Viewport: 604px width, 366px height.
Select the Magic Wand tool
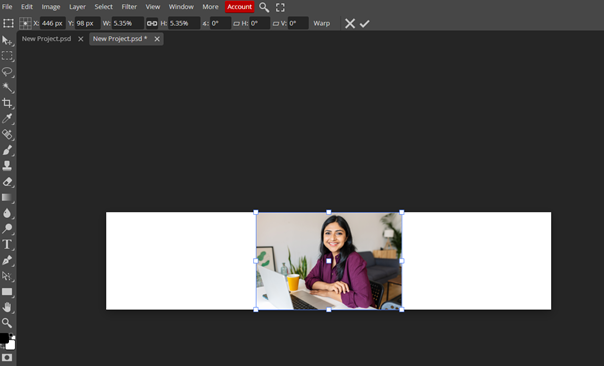click(x=7, y=87)
